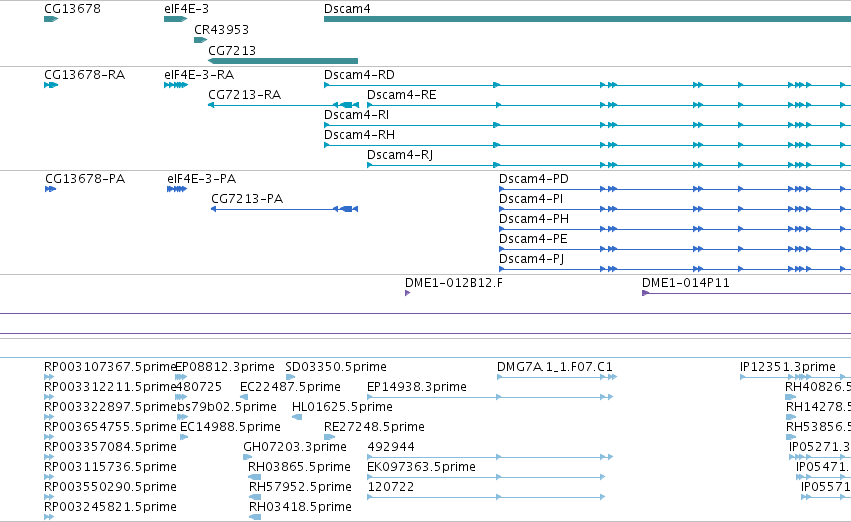Select the RE27248.5prime EST label
The image size is (851, 522).
click(x=374, y=427)
